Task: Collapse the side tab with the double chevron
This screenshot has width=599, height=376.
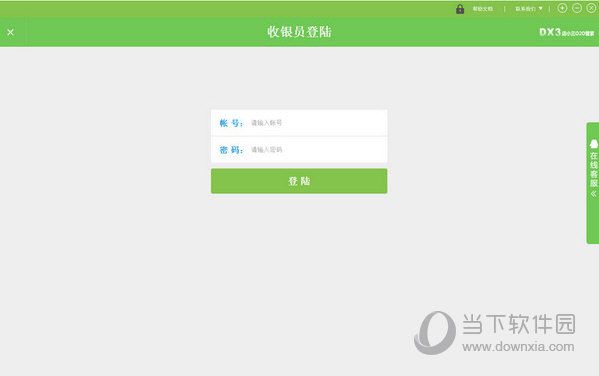Action: [593, 194]
